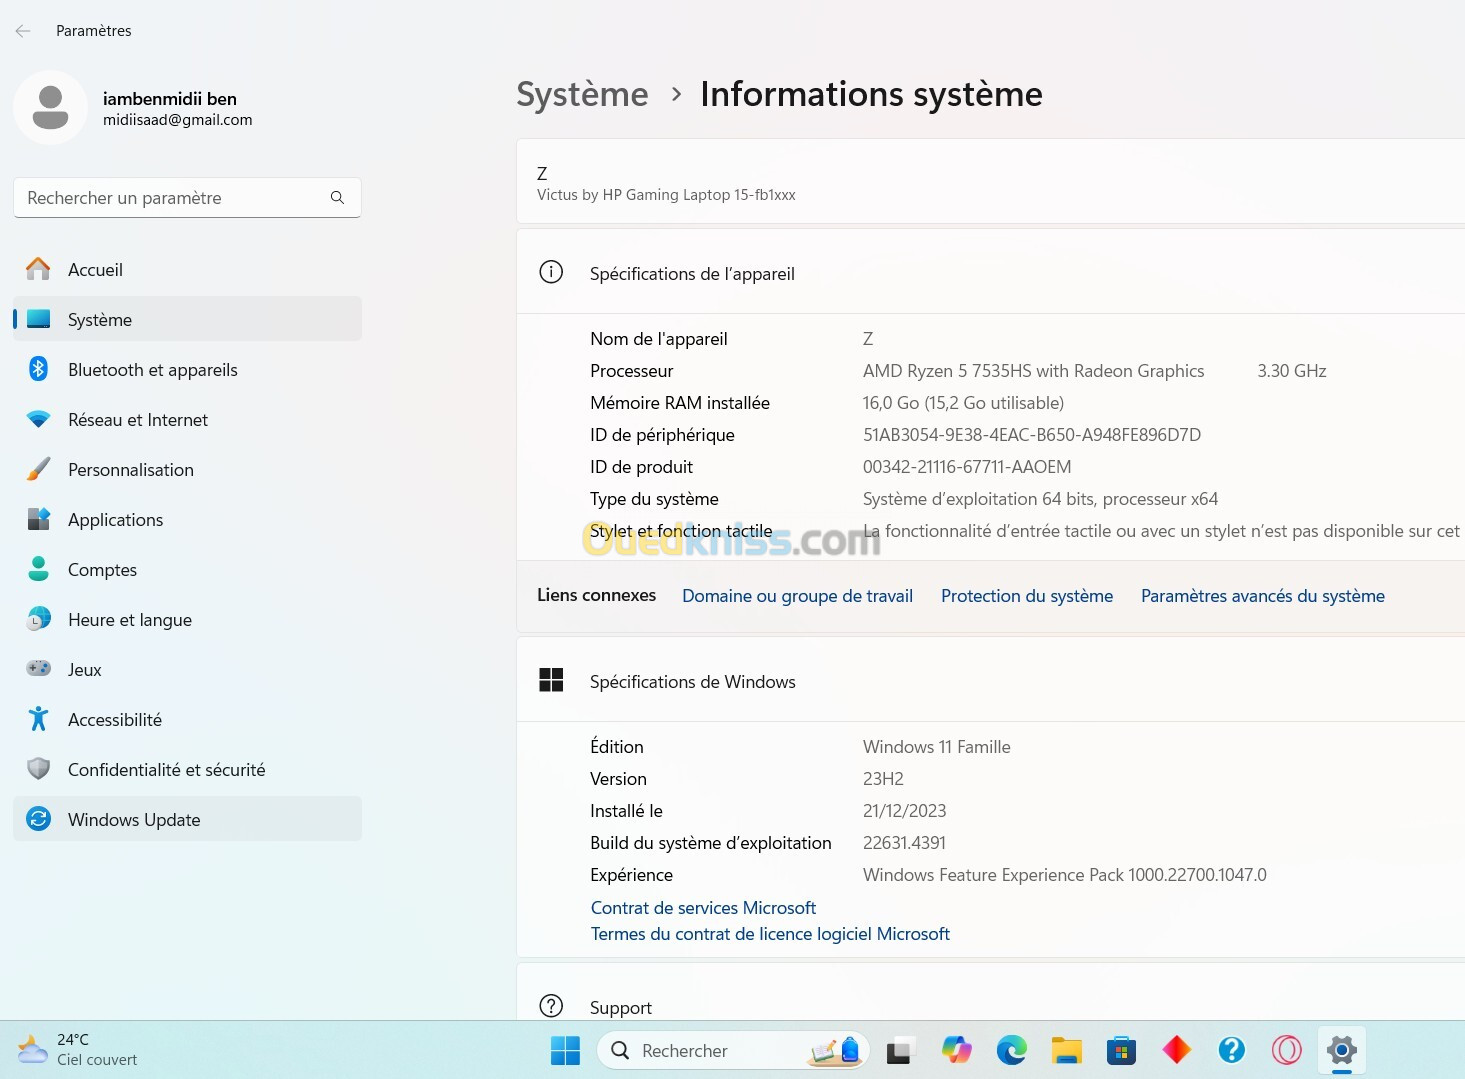Go to Personnalisation settings

pyautogui.click(x=187, y=469)
